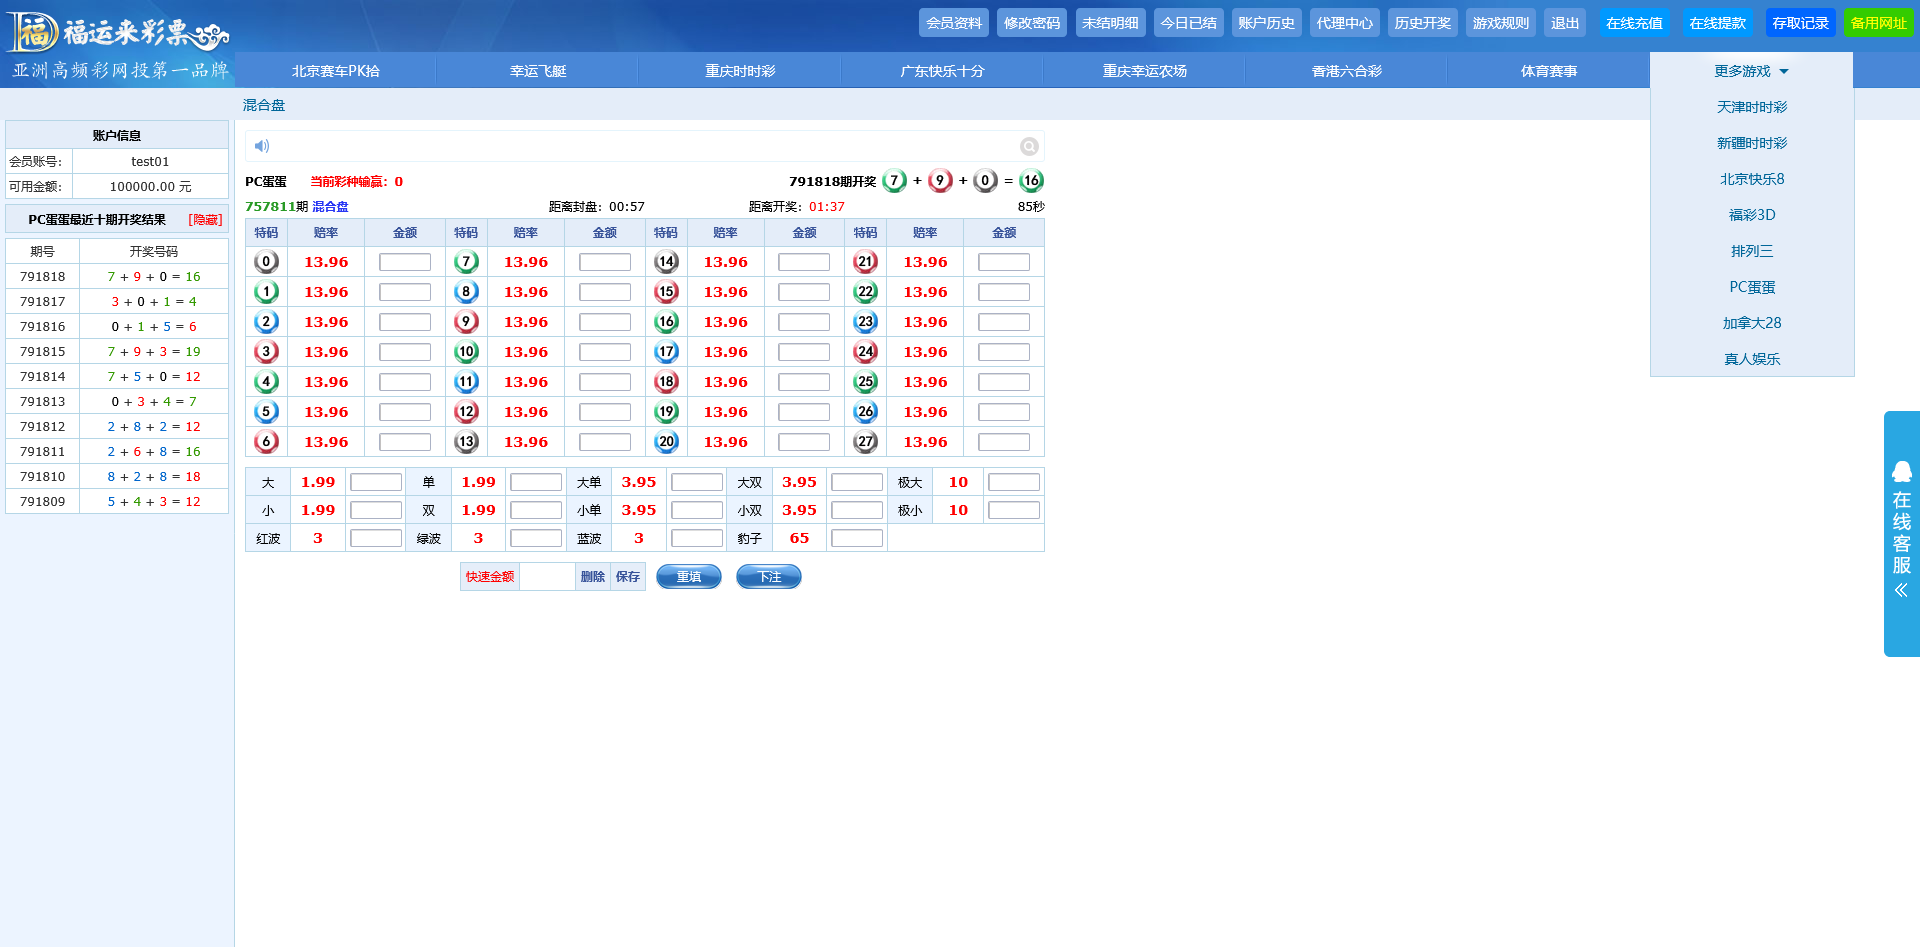The image size is (1920, 947).
Task: Click the quick amount input field
Action: [547, 577]
